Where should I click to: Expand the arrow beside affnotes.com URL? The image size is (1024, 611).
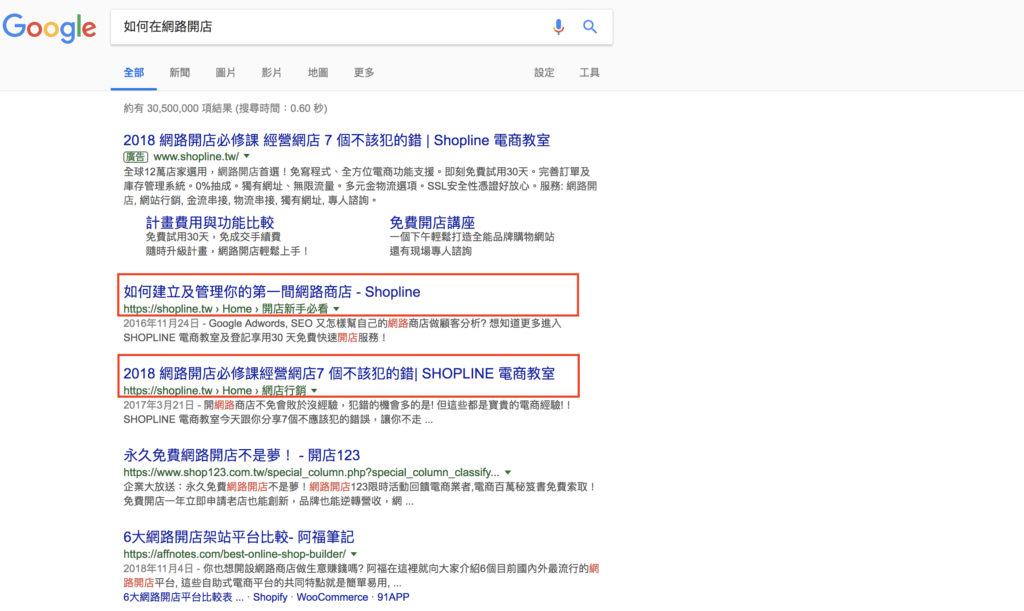tap(354, 554)
